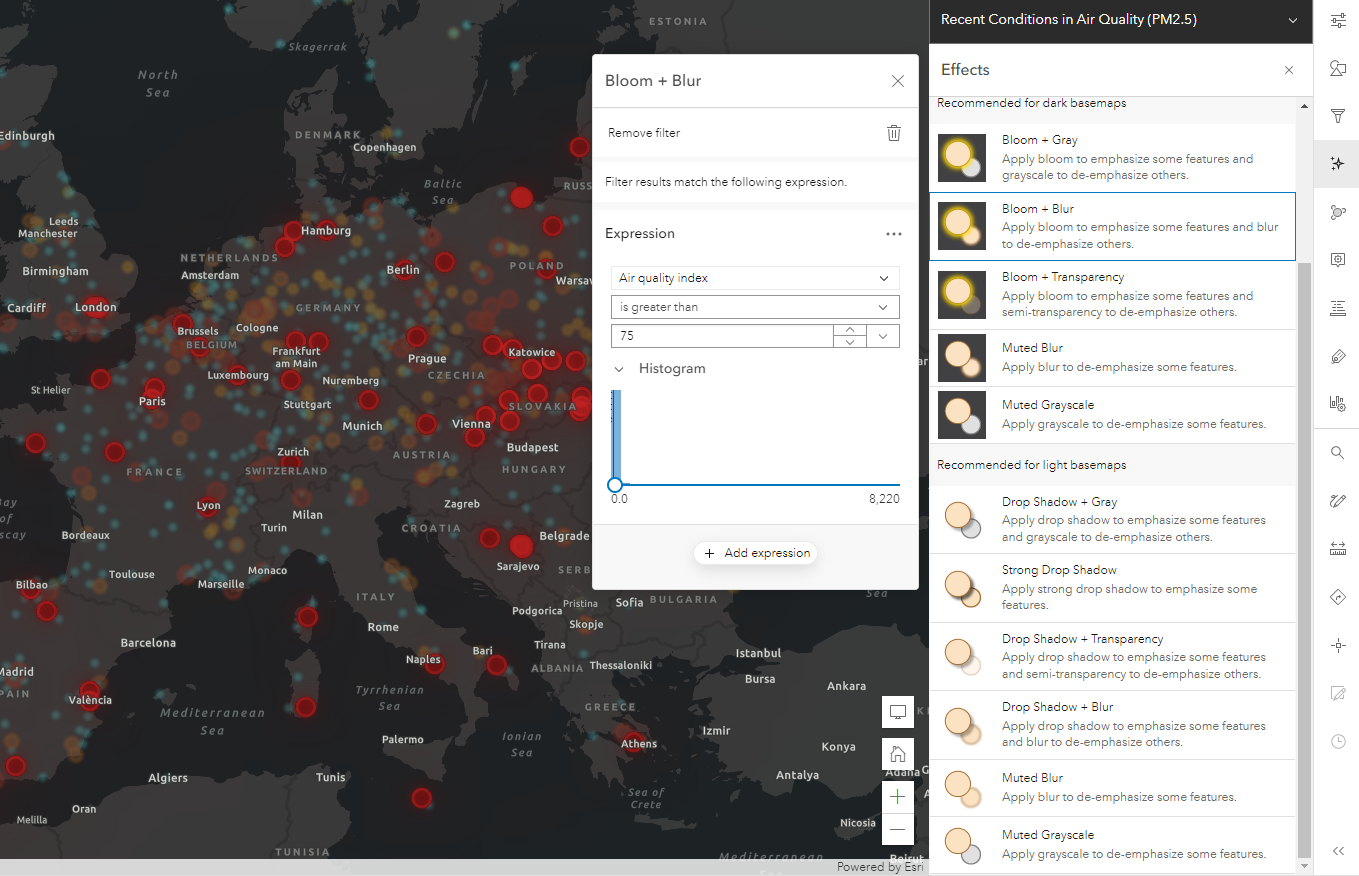Open the layer Properties panel
Screen dimensions: 1359x876
click(1337, 20)
